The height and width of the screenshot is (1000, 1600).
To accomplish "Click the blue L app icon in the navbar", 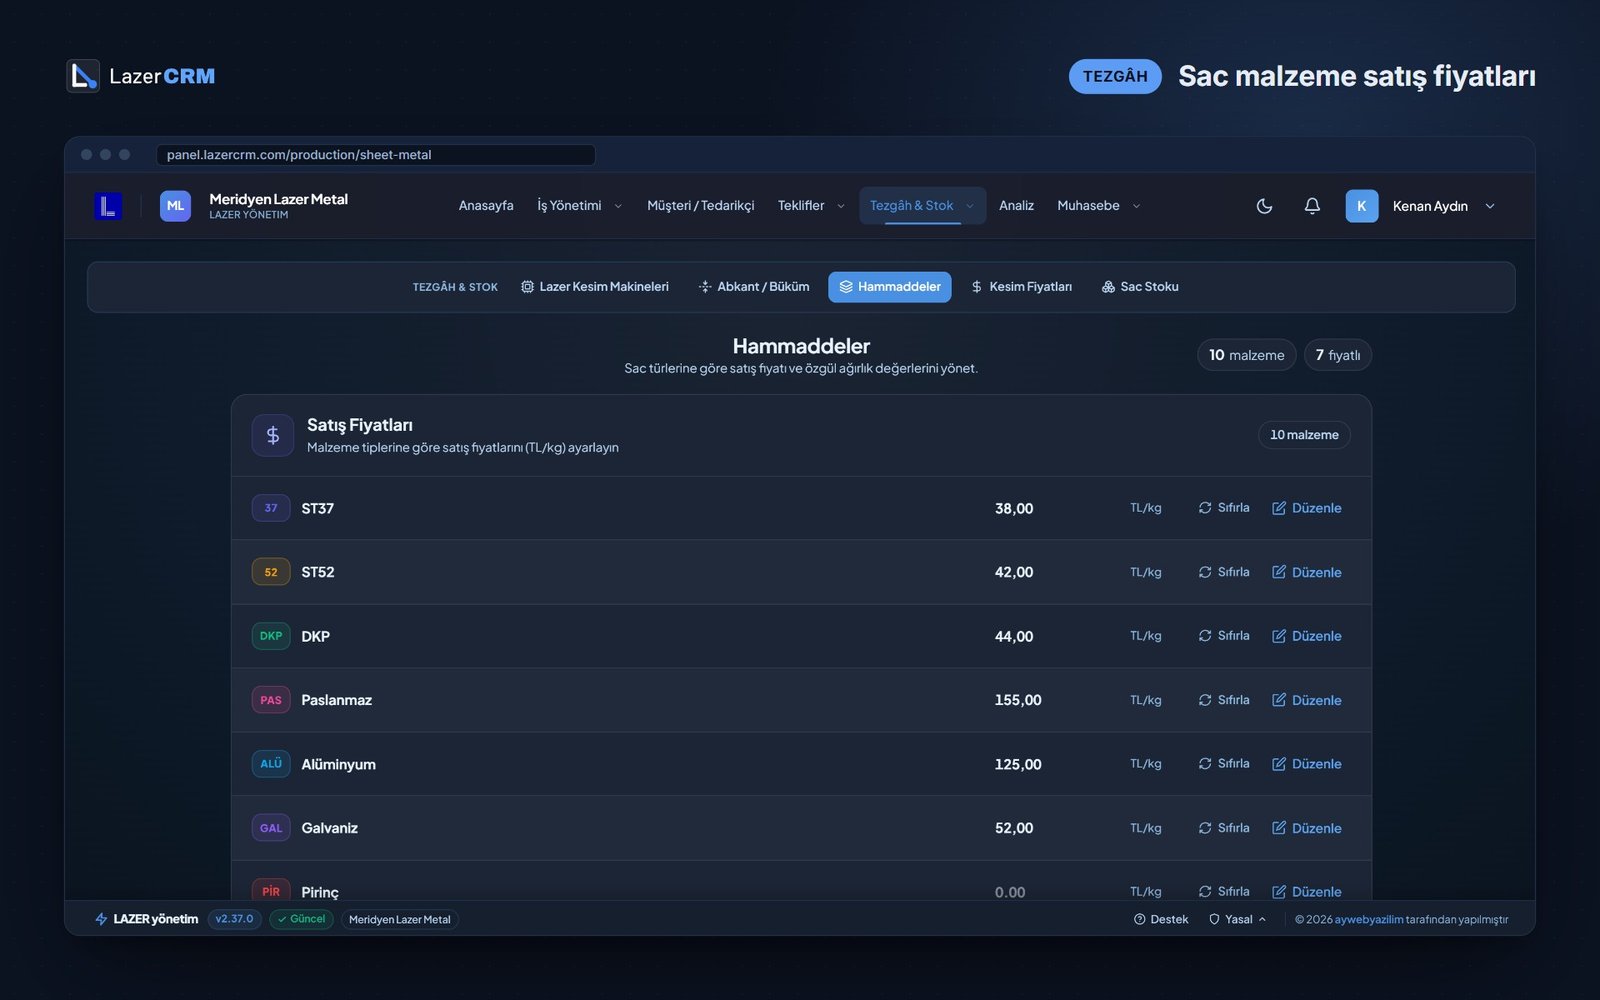I will coord(108,206).
